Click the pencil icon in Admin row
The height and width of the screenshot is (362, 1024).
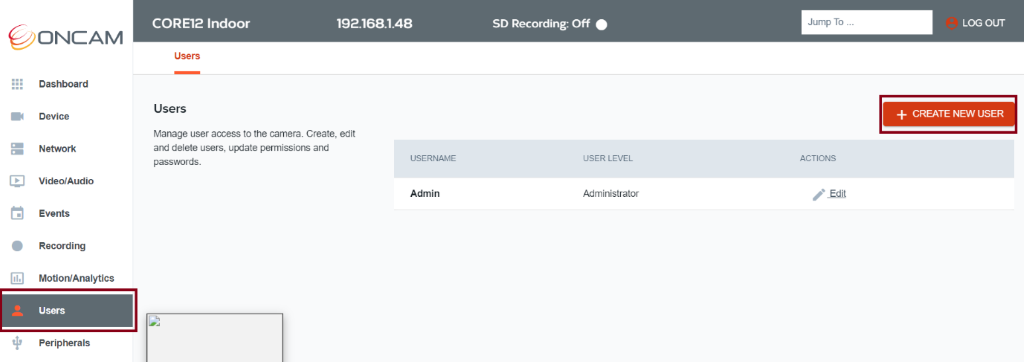[819, 194]
